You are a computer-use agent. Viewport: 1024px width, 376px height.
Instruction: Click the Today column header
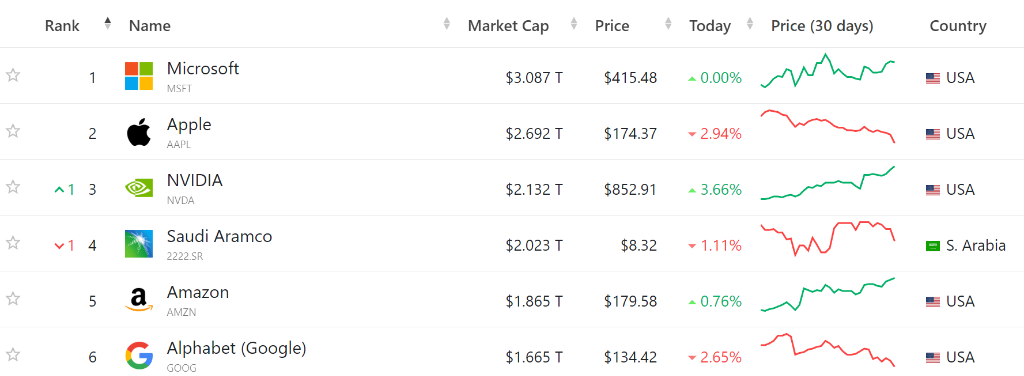710,26
